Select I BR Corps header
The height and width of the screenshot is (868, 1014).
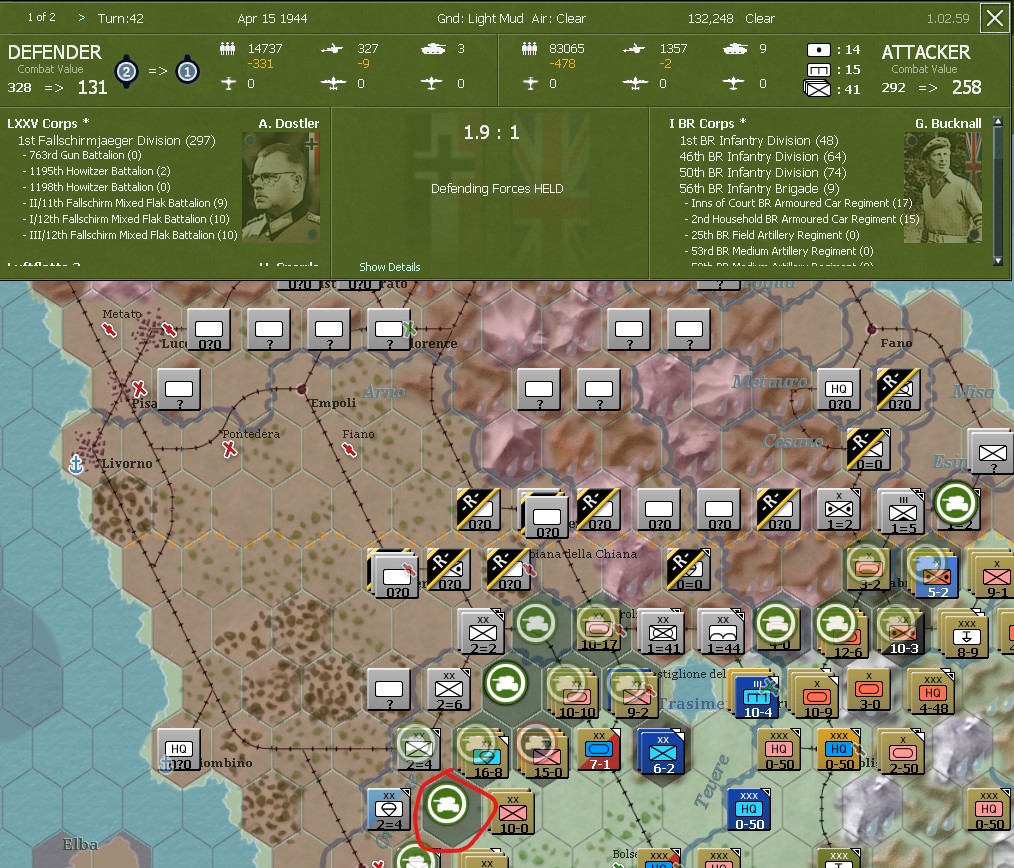pos(707,124)
